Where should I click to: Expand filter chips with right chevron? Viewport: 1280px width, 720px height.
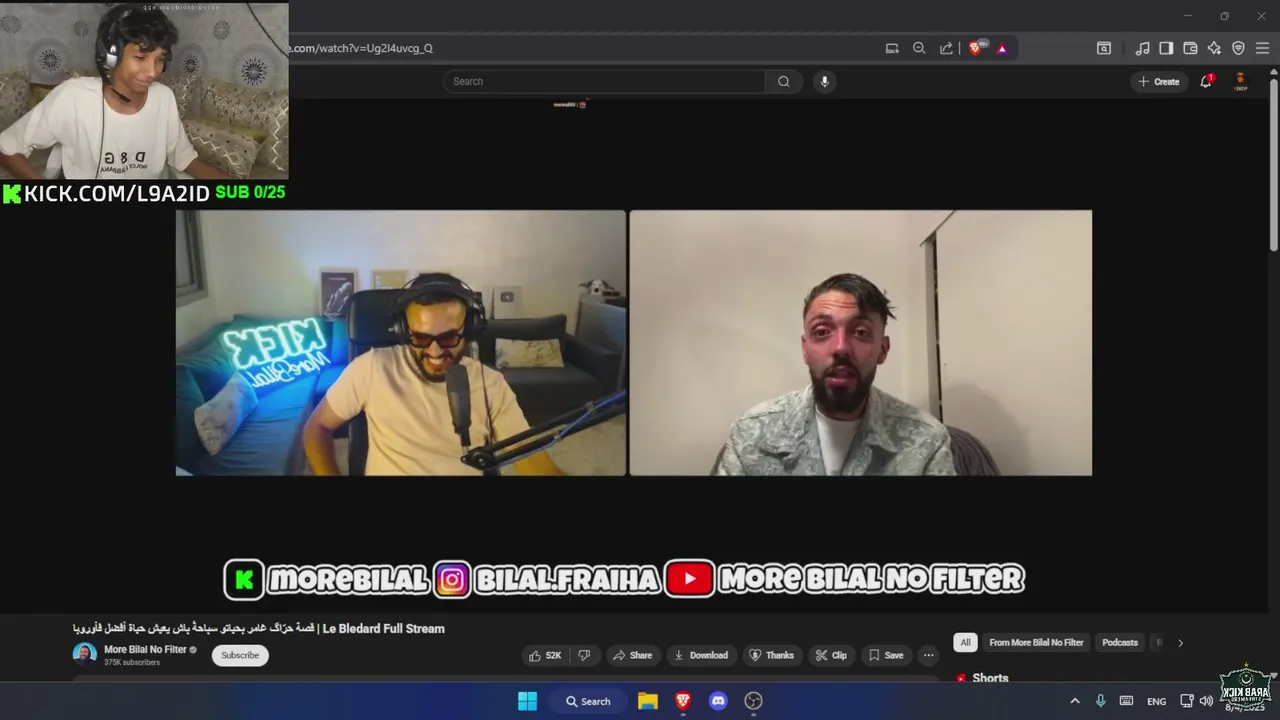click(x=1180, y=643)
